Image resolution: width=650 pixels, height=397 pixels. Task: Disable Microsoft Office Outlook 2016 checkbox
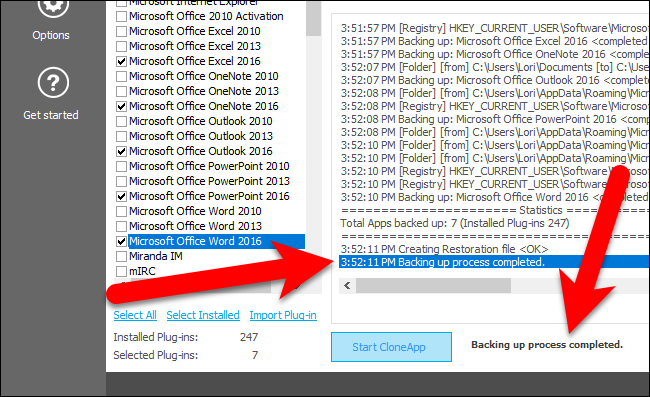(121, 151)
